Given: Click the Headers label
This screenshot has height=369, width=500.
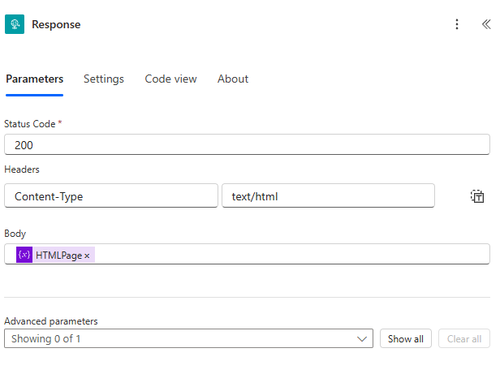Looking at the screenshot, I should coord(22,169).
